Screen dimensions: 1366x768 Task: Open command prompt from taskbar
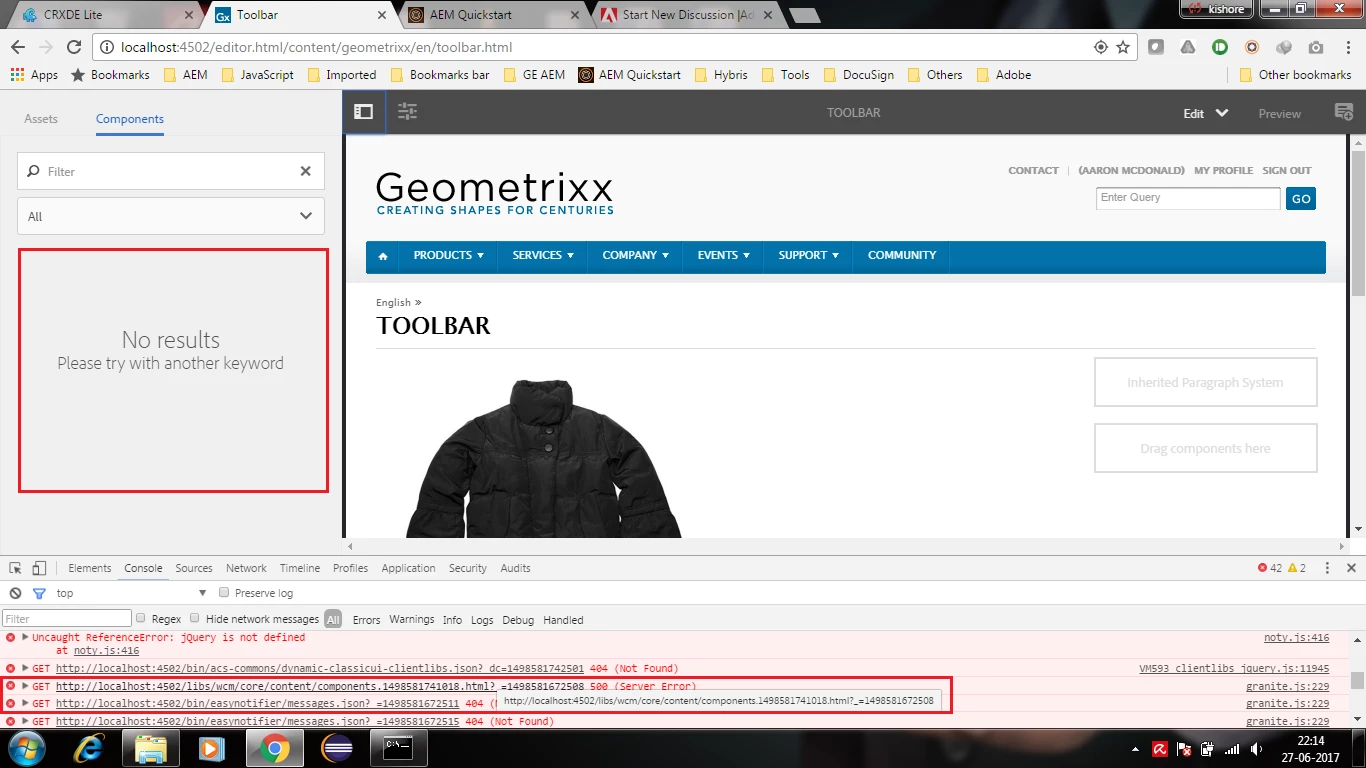pyautogui.click(x=399, y=748)
